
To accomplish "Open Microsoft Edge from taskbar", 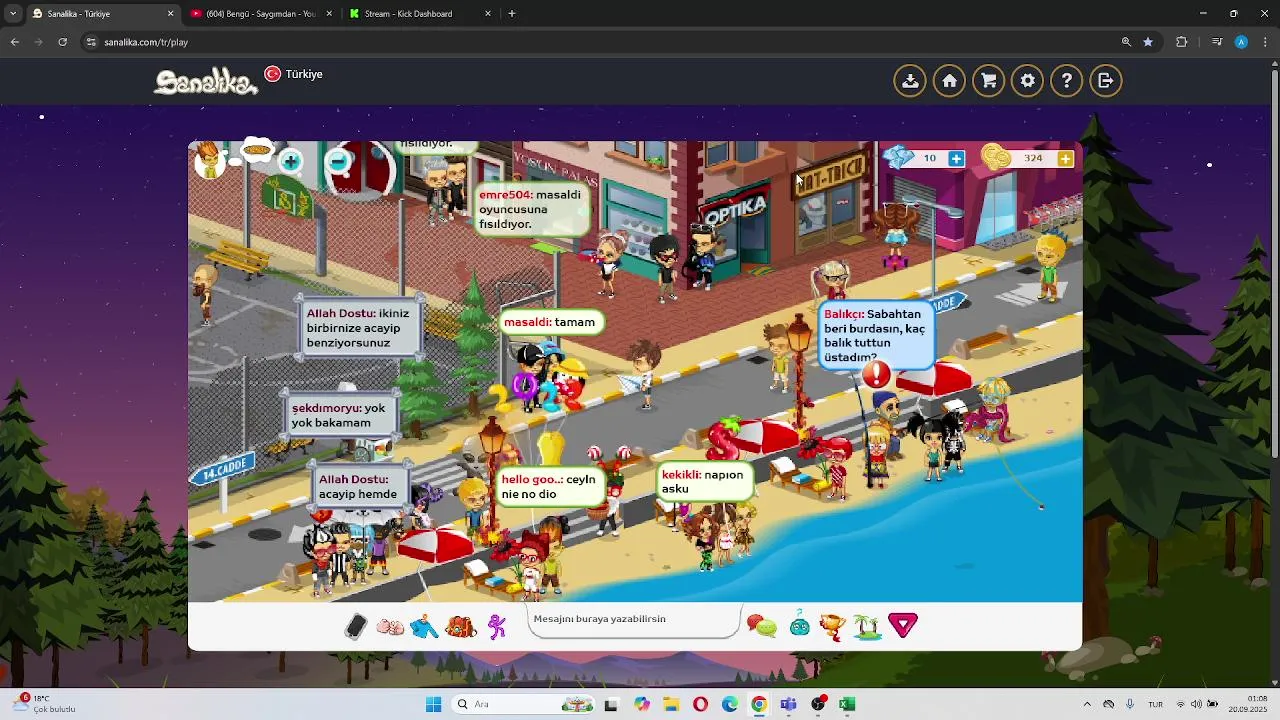I will click(730, 704).
